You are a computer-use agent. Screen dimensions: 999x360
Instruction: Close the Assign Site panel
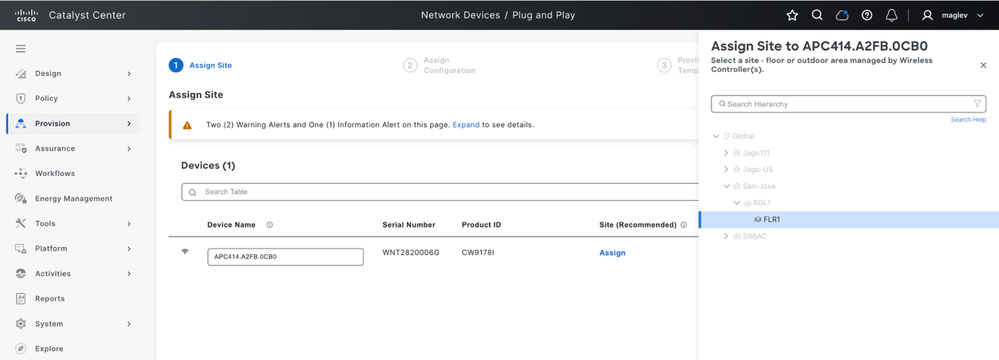click(x=983, y=65)
